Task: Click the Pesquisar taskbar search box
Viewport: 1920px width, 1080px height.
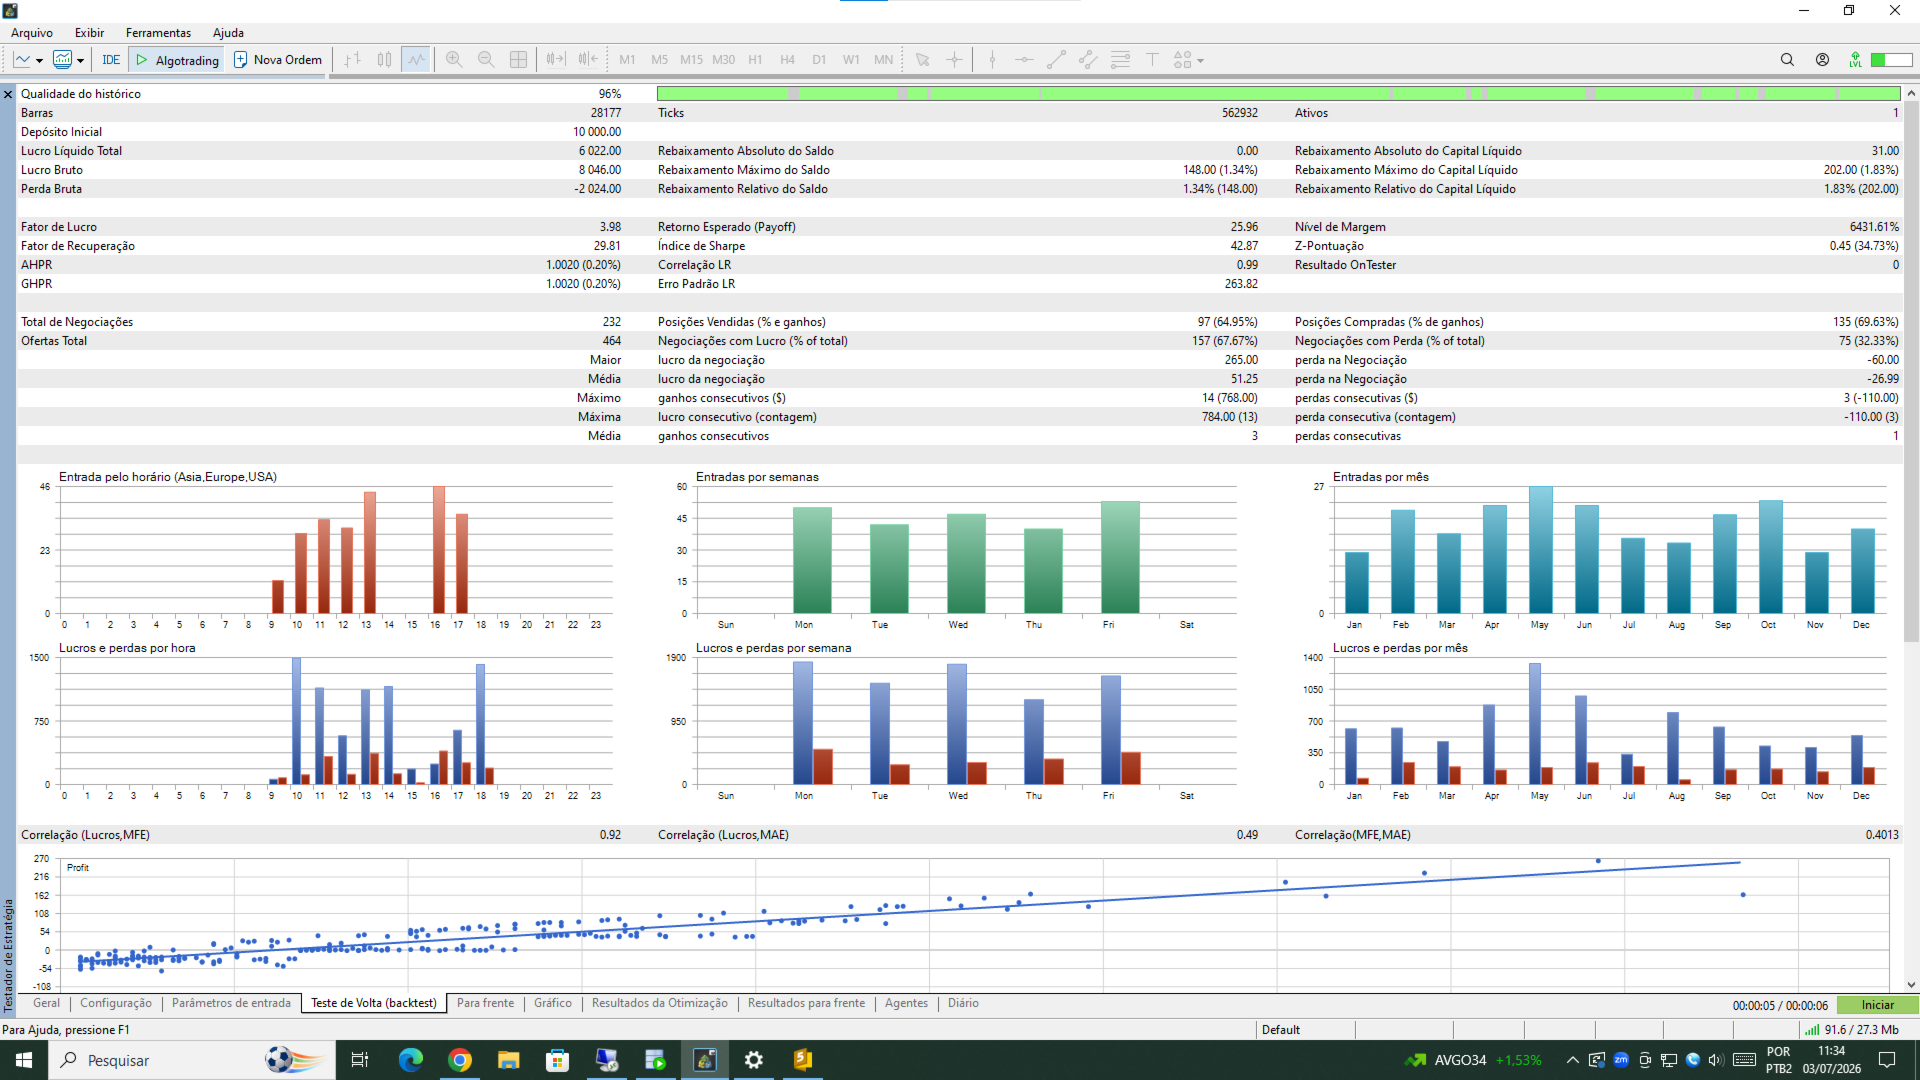Action: 192,1060
